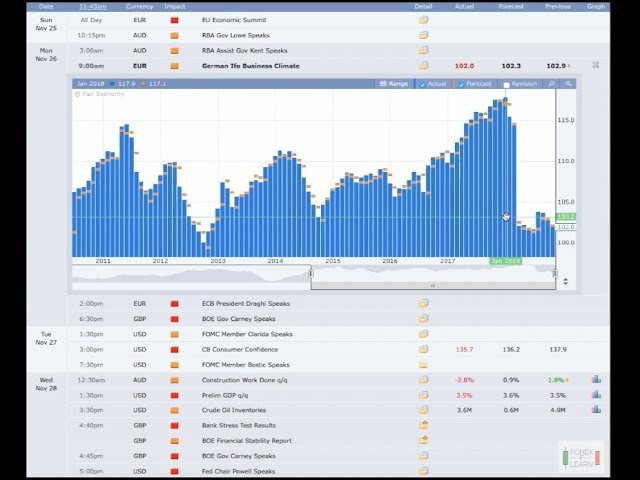Image resolution: width=640 pixels, height=480 pixels.
Task: Click the search icon left of chart zoom
Action: [551, 84]
